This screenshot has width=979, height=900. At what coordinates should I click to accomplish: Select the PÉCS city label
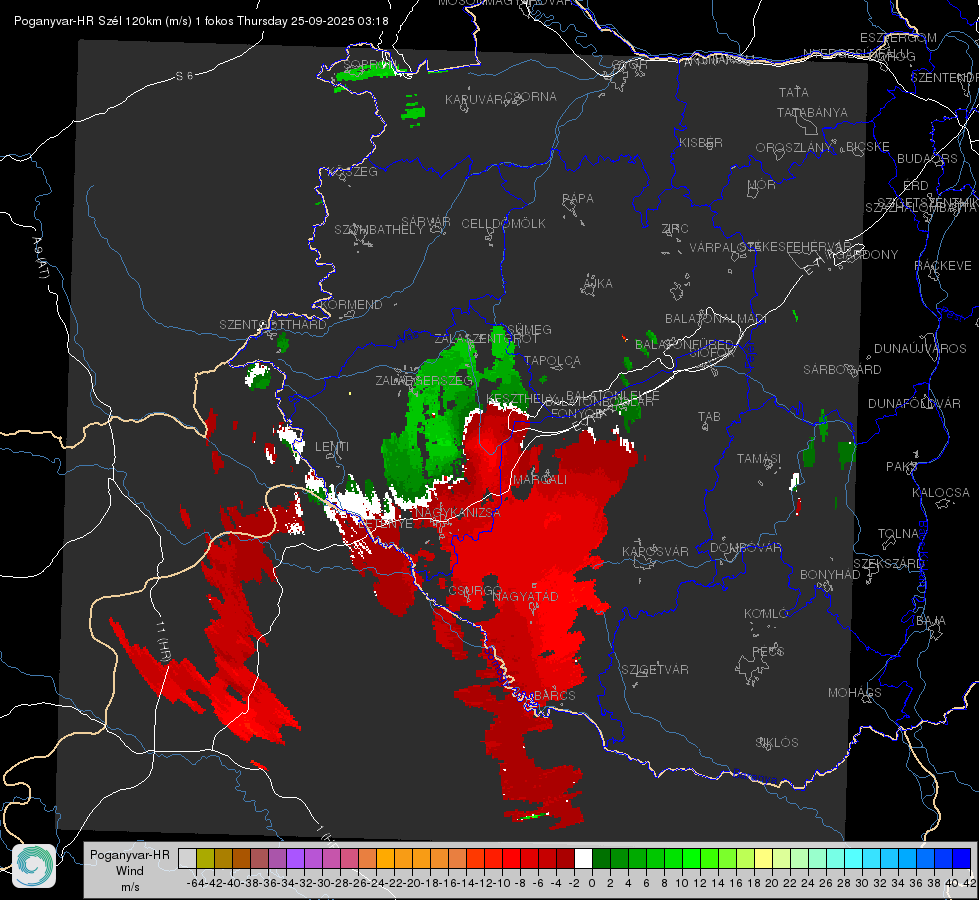pos(768,651)
